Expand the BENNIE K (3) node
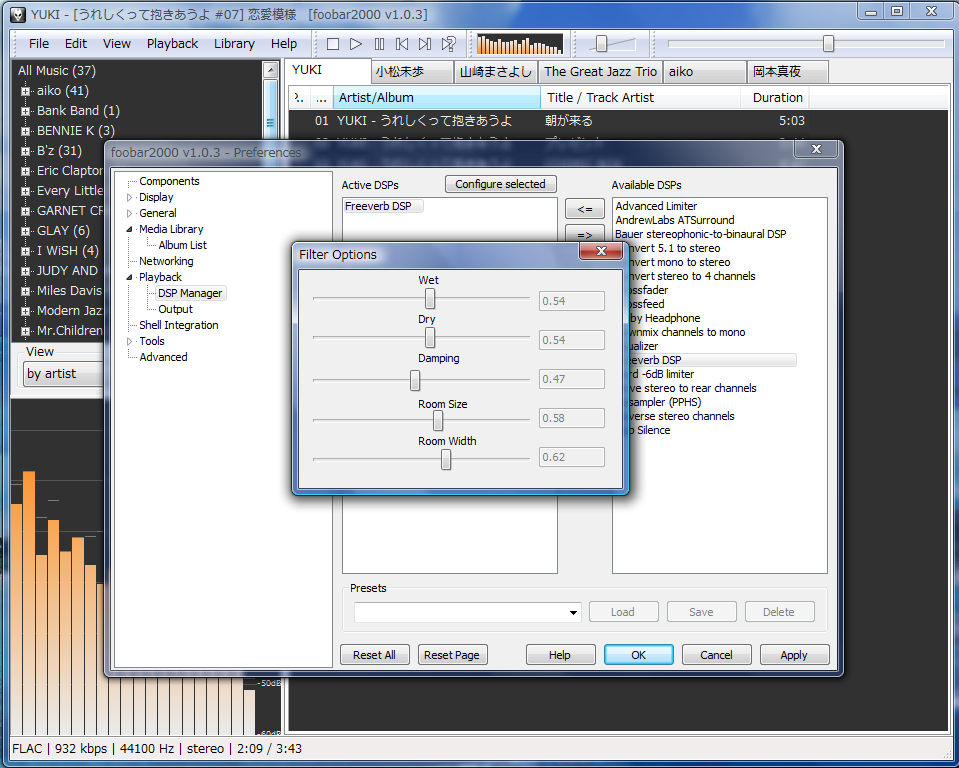The image size is (959, 768). pyautogui.click(x=25, y=131)
